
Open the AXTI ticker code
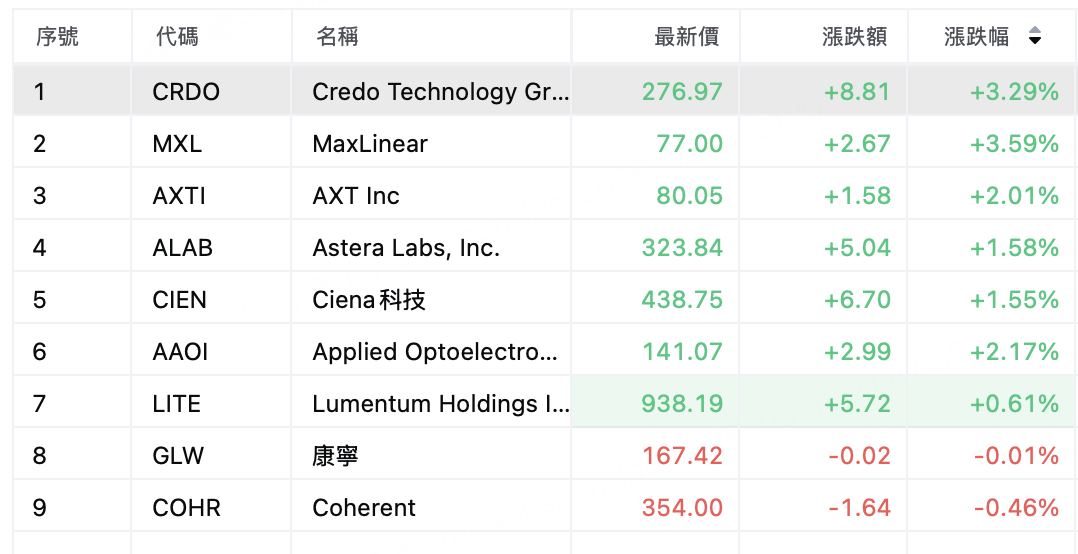179,196
